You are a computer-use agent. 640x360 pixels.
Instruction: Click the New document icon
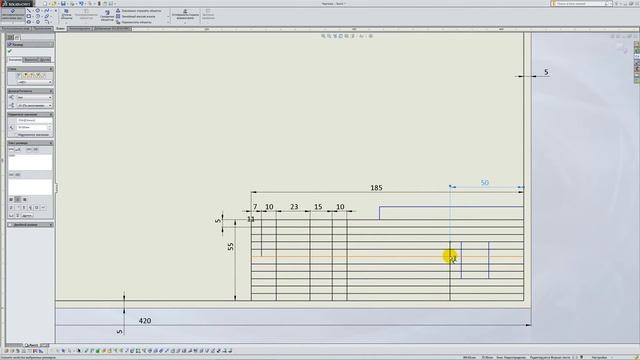(45, 4)
